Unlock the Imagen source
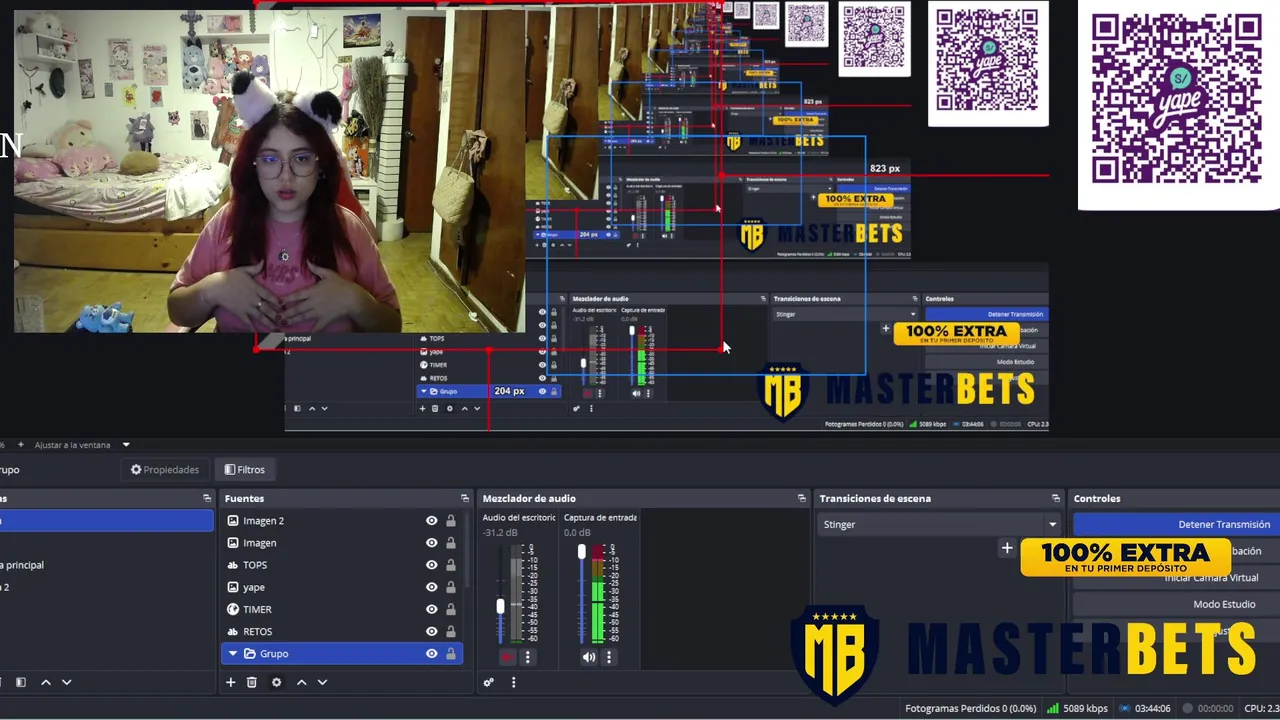Image resolution: width=1280 pixels, height=720 pixels. pos(451,543)
